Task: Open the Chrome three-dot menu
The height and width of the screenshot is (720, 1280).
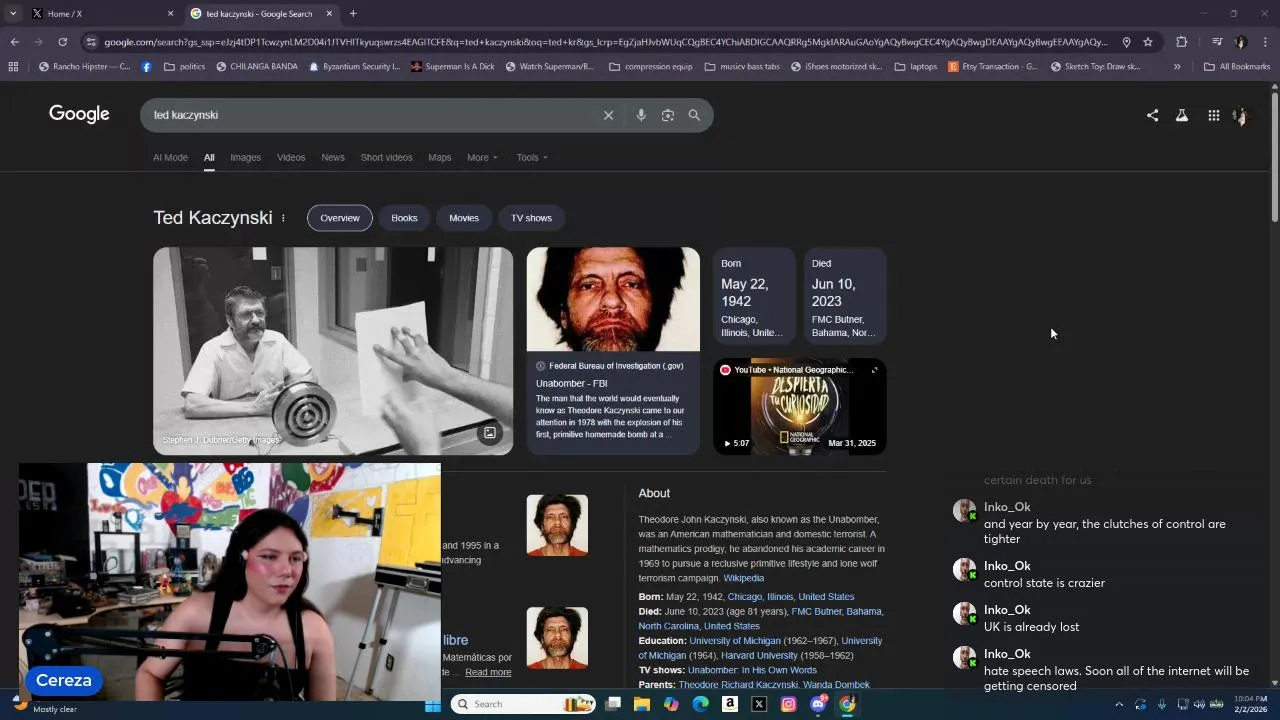Action: (1266, 42)
